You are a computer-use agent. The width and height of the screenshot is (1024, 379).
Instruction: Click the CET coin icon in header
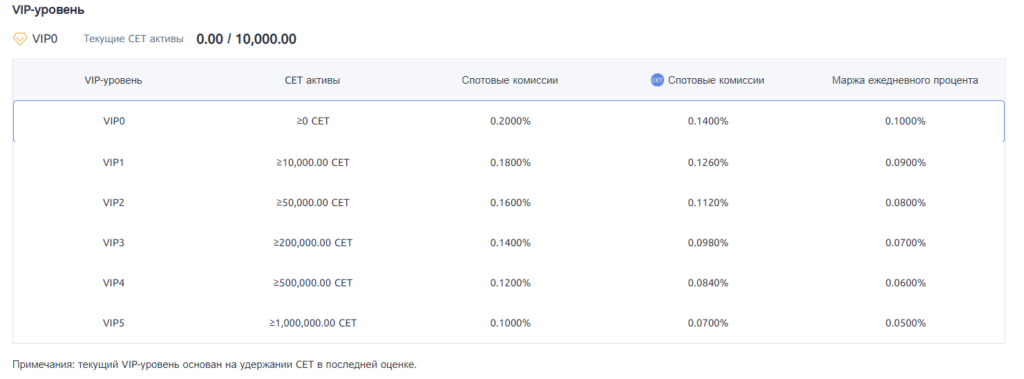657,80
